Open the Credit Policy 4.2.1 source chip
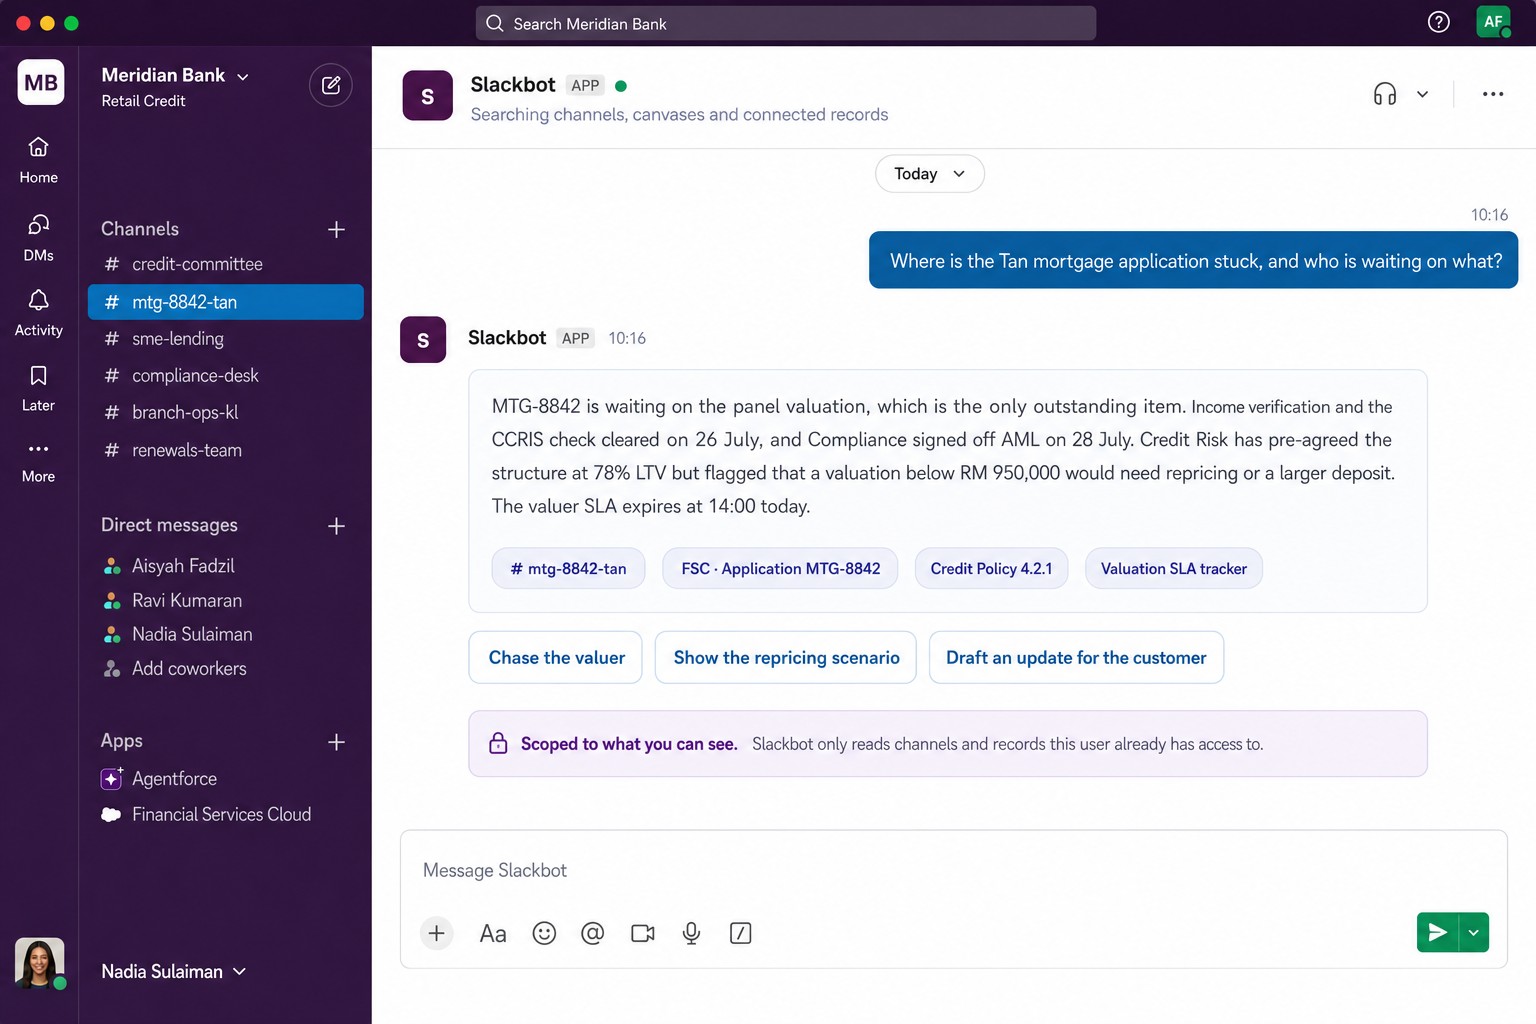Screen dimensions: 1536x1024 pos(991,568)
